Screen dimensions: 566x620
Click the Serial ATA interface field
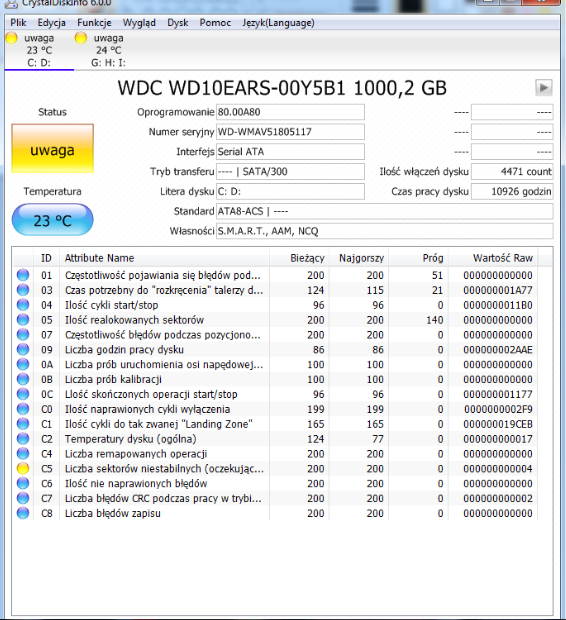pyautogui.click(x=290, y=152)
